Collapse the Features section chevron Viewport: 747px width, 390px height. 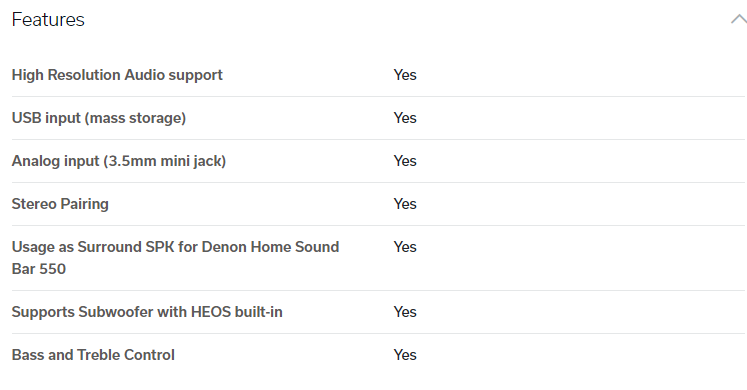tap(738, 20)
